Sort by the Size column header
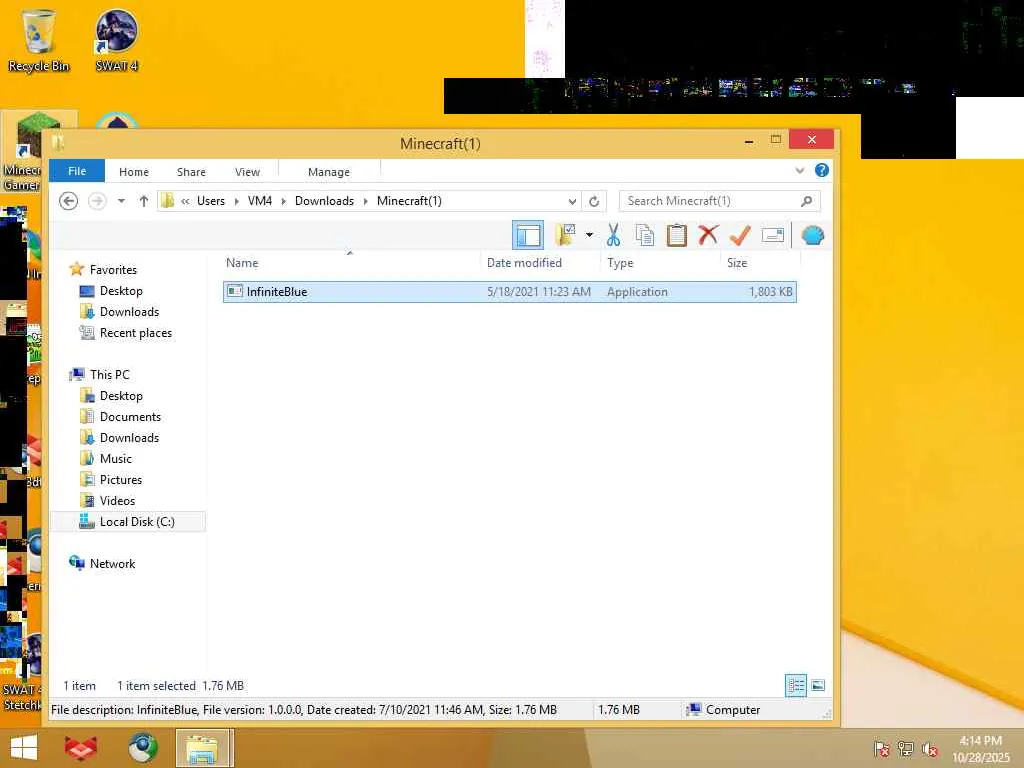 pos(737,263)
